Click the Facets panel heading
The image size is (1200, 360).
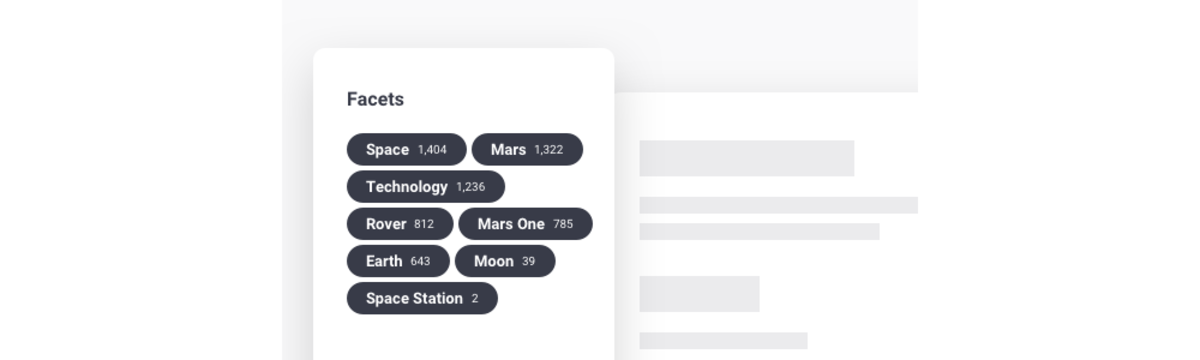pos(375,99)
